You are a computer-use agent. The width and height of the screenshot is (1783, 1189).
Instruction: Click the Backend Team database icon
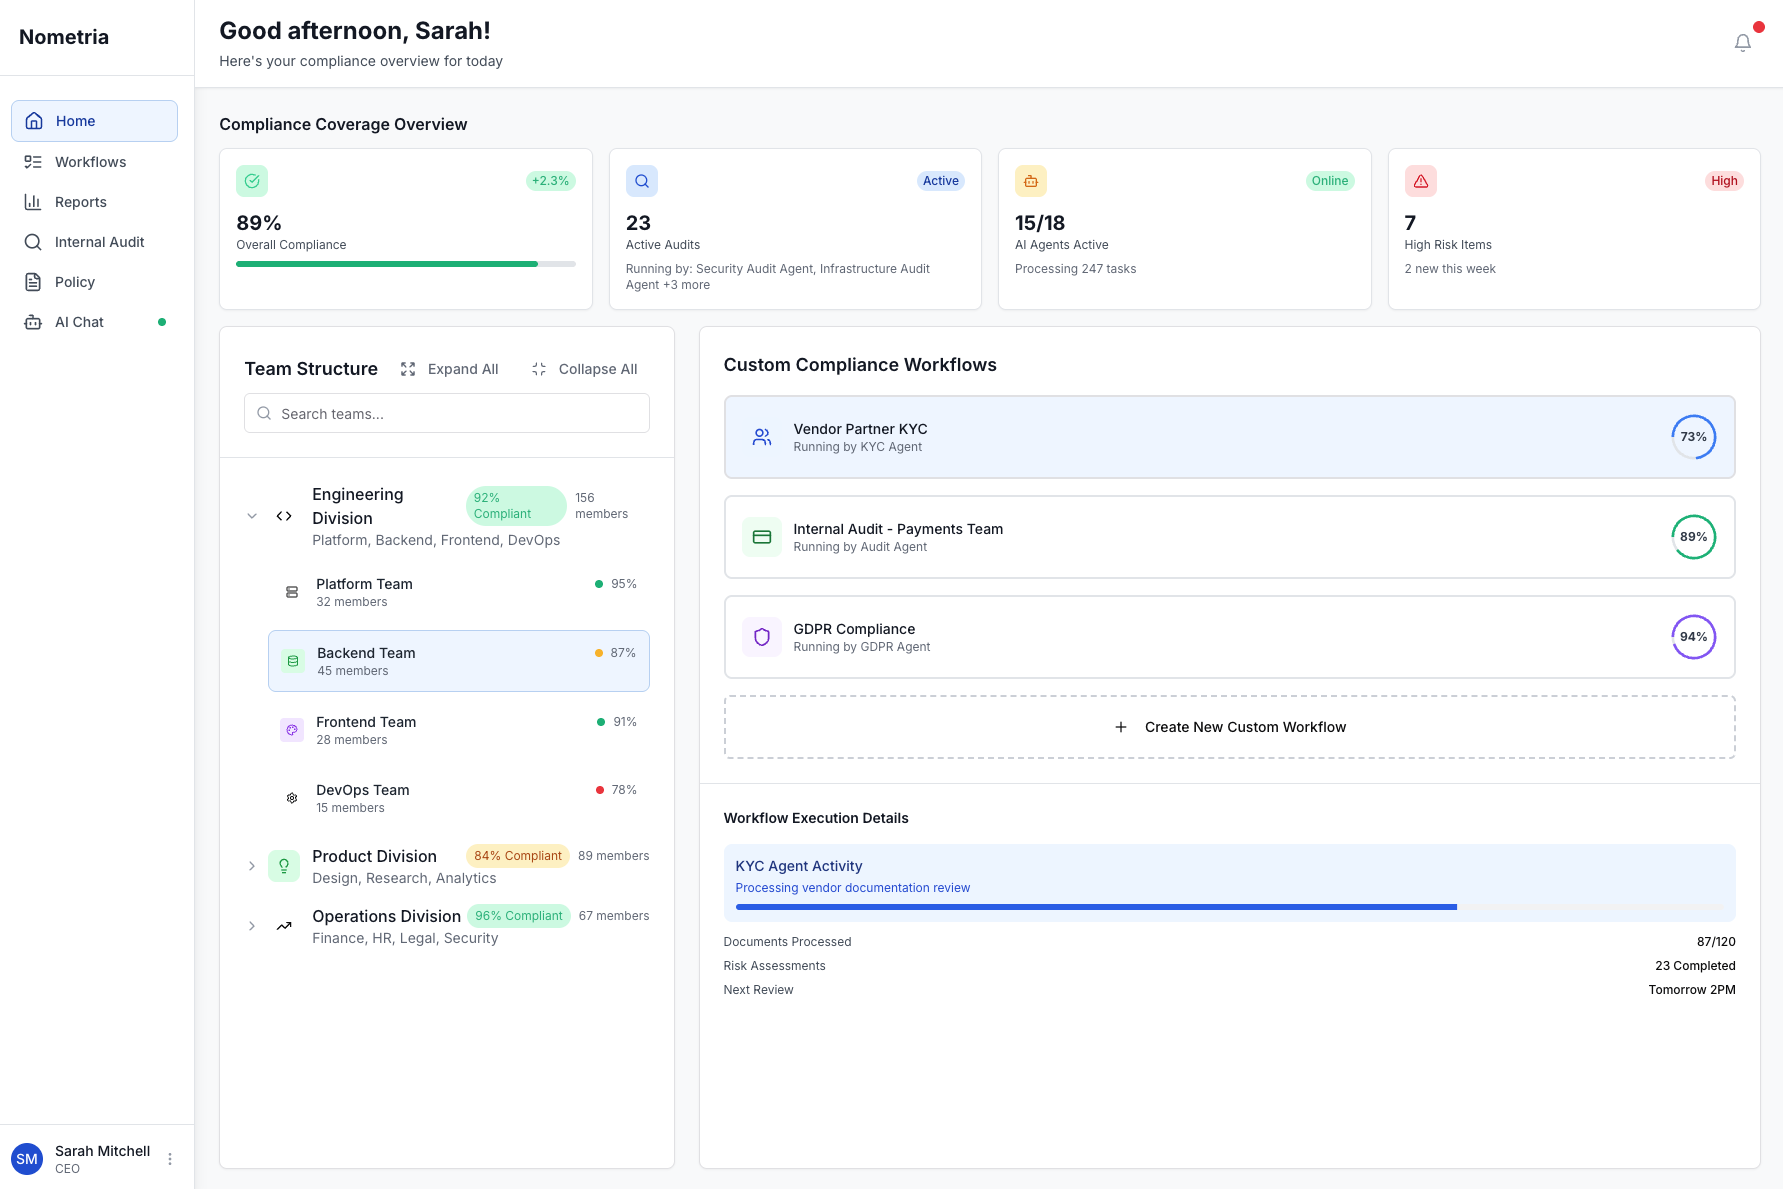[293, 661]
